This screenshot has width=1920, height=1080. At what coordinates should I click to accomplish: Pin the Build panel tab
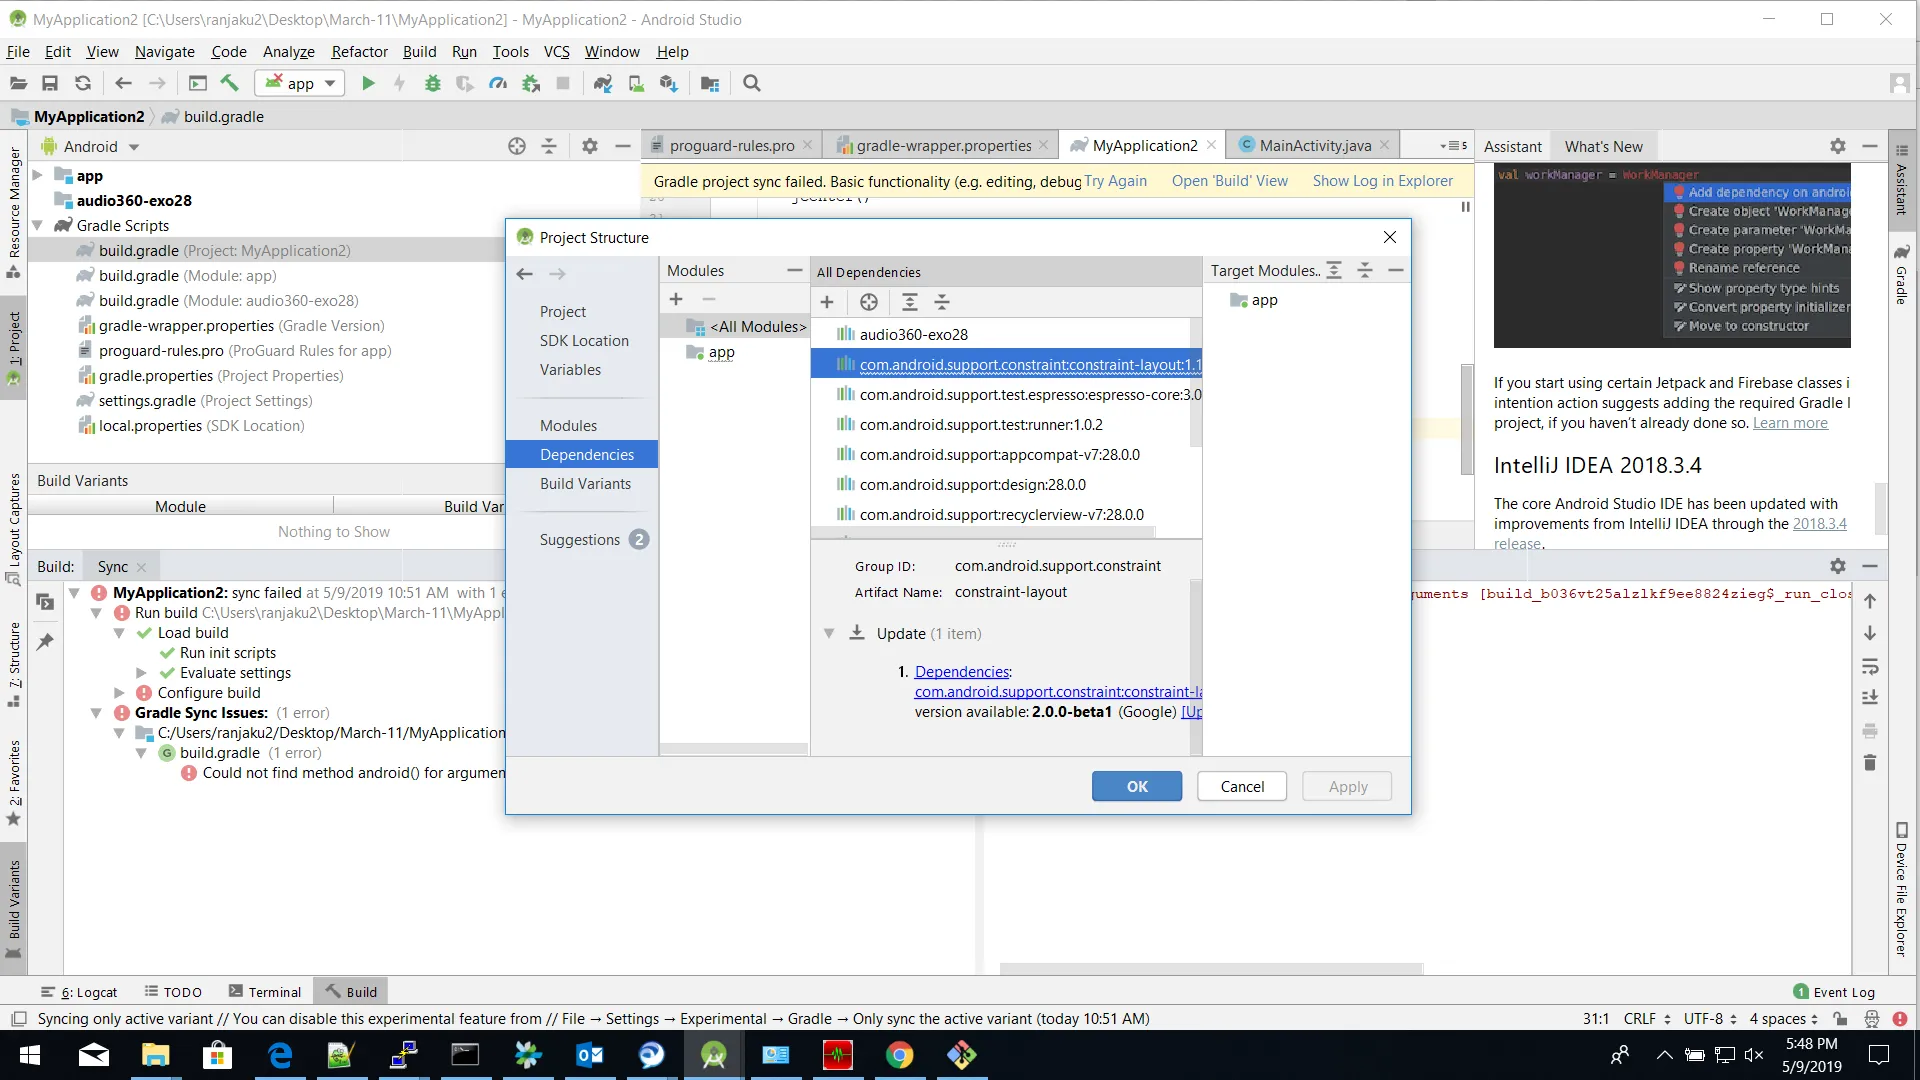[45, 642]
